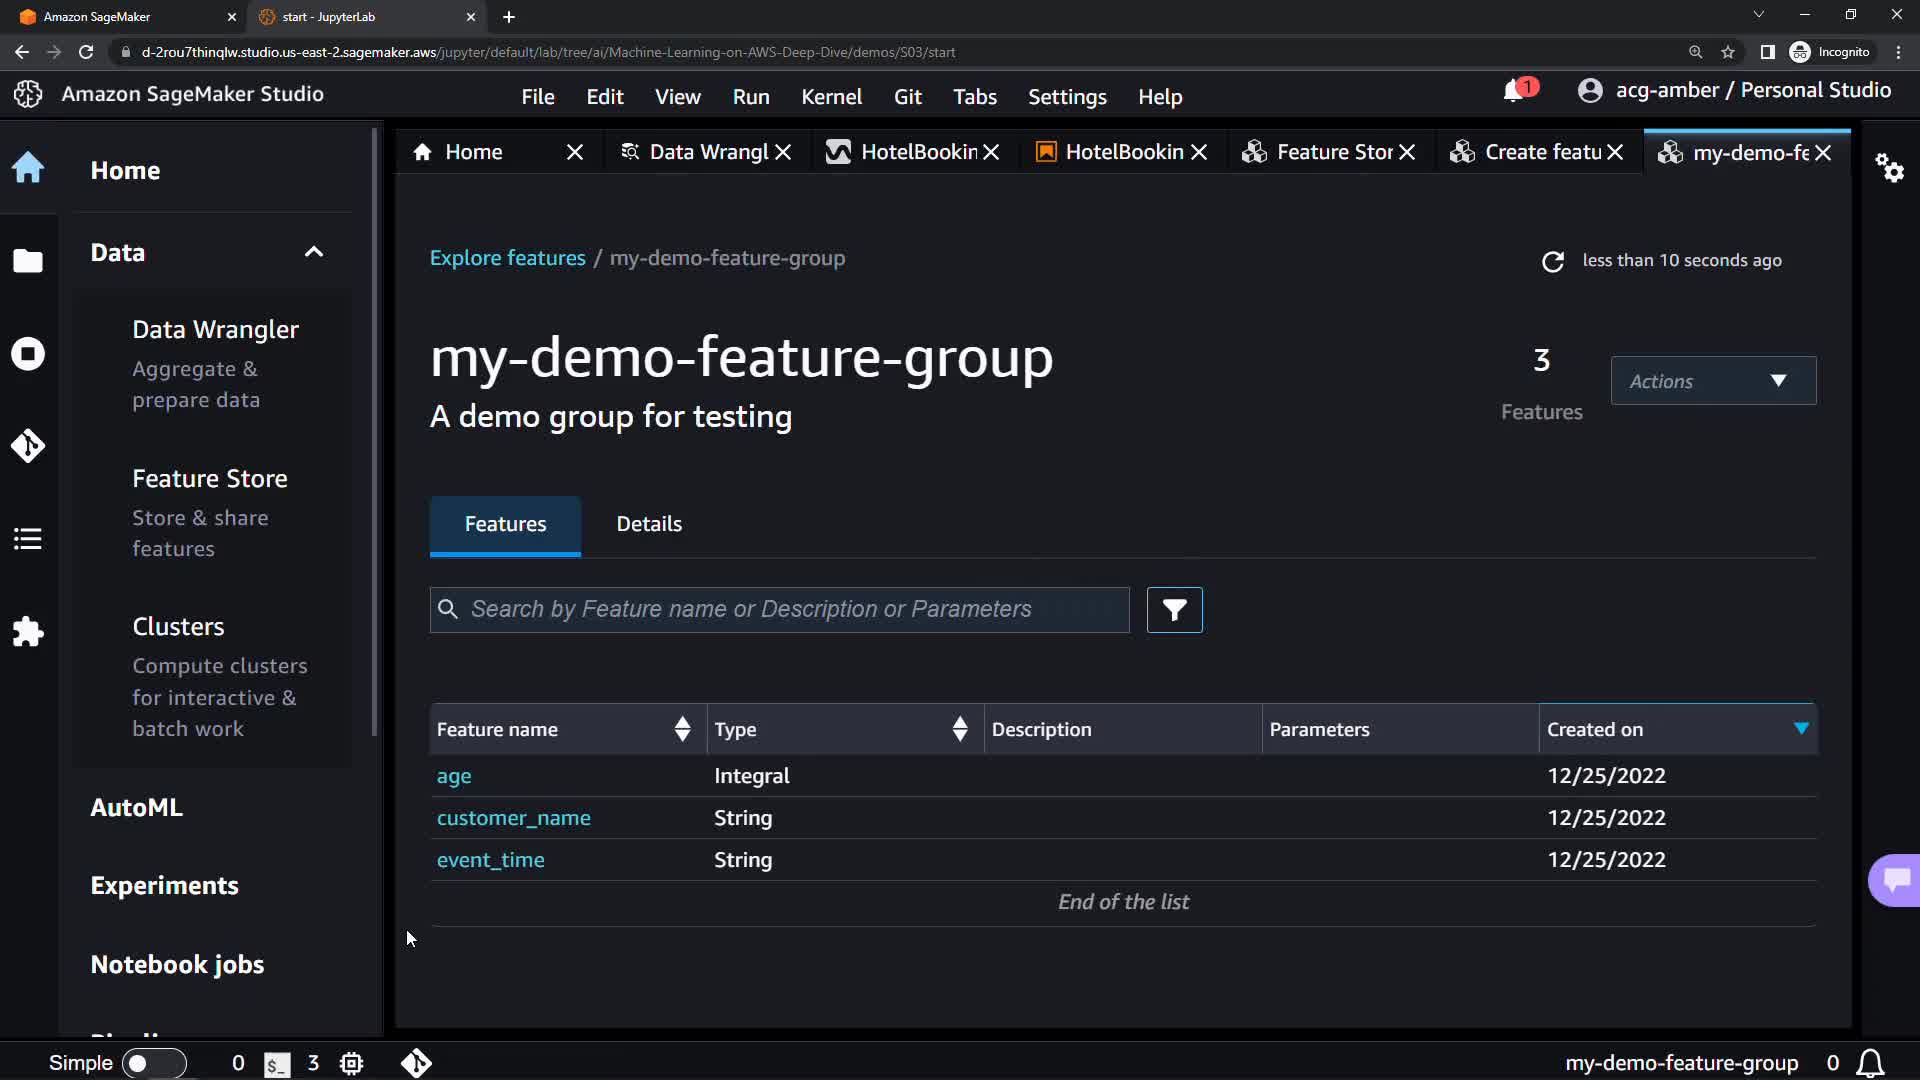The width and height of the screenshot is (1920, 1080).
Task: Refresh the feature group data
Action: 1552,262
